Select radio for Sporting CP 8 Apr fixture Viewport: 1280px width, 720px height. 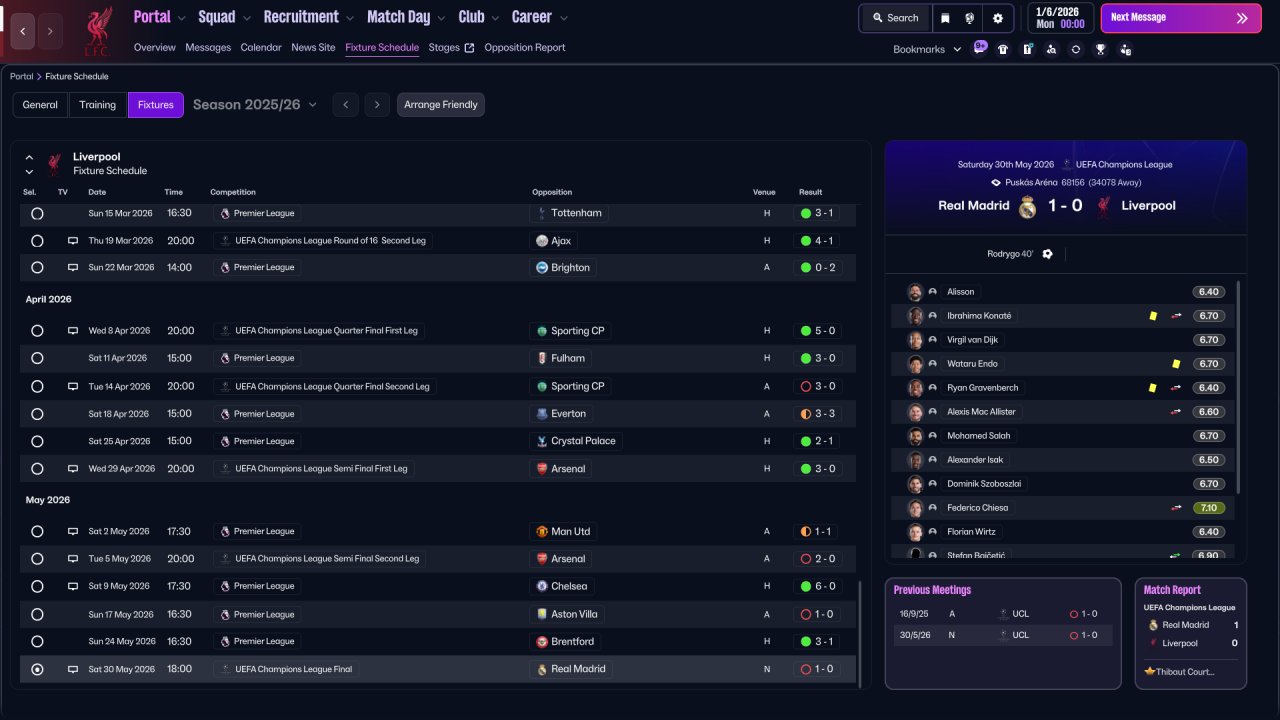pyautogui.click(x=37, y=331)
